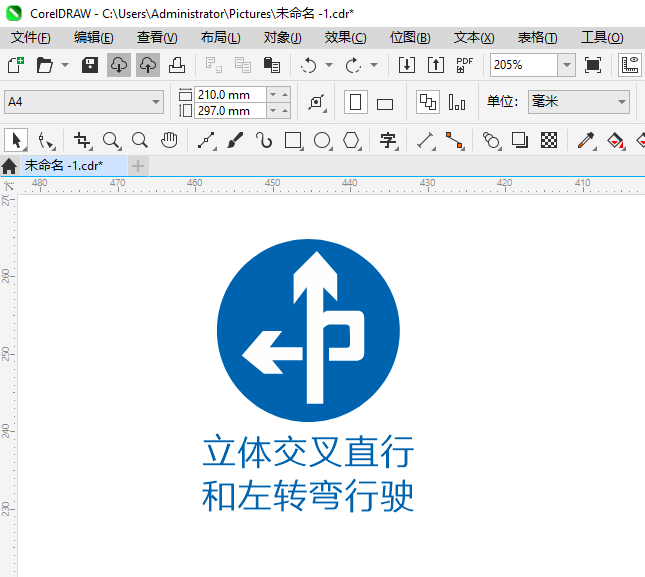Open the 位图(B) menu
The width and height of the screenshot is (645, 577).
pos(410,38)
